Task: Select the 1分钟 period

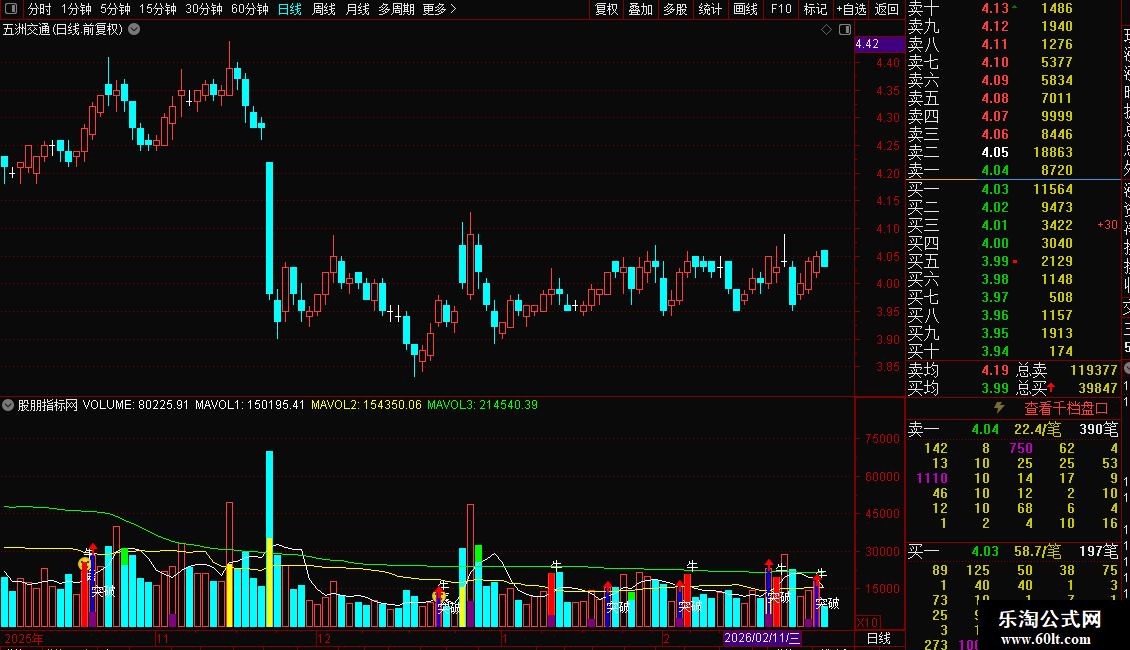Action: [76, 9]
